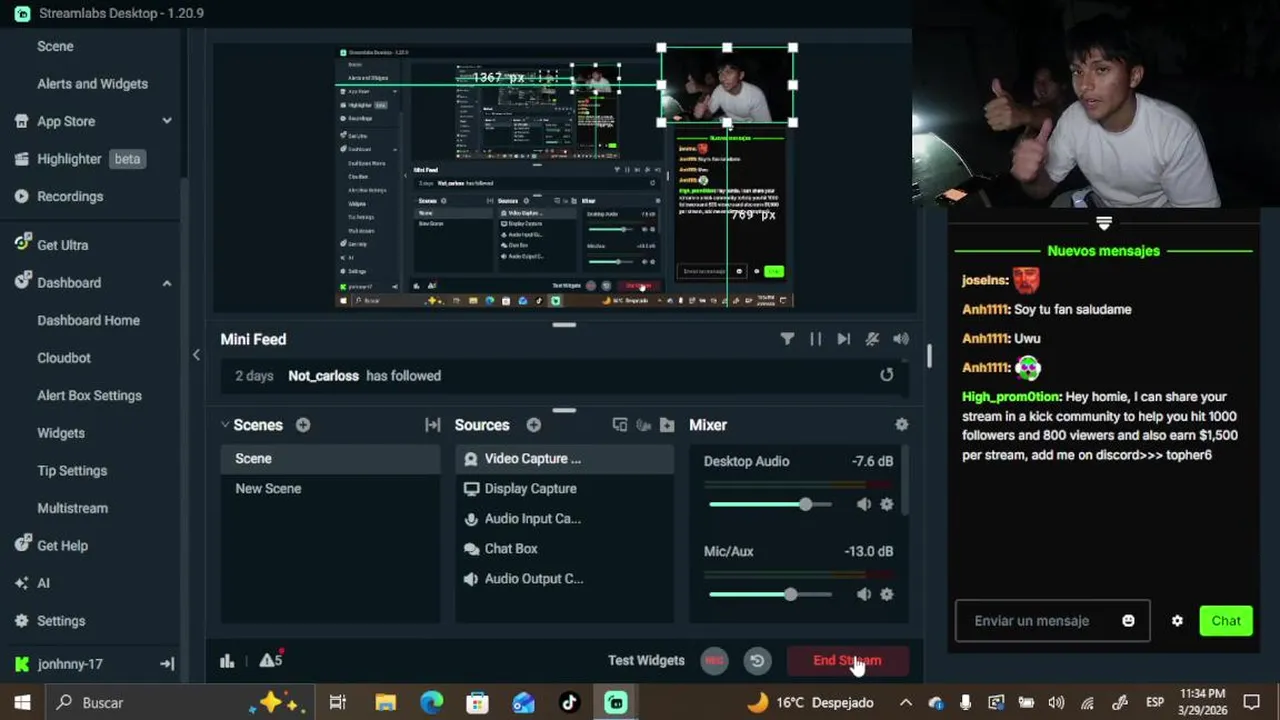The image size is (1280, 720).
Task: Mute the Mic/Aux channel
Action: pyautogui.click(x=864, y=594)
